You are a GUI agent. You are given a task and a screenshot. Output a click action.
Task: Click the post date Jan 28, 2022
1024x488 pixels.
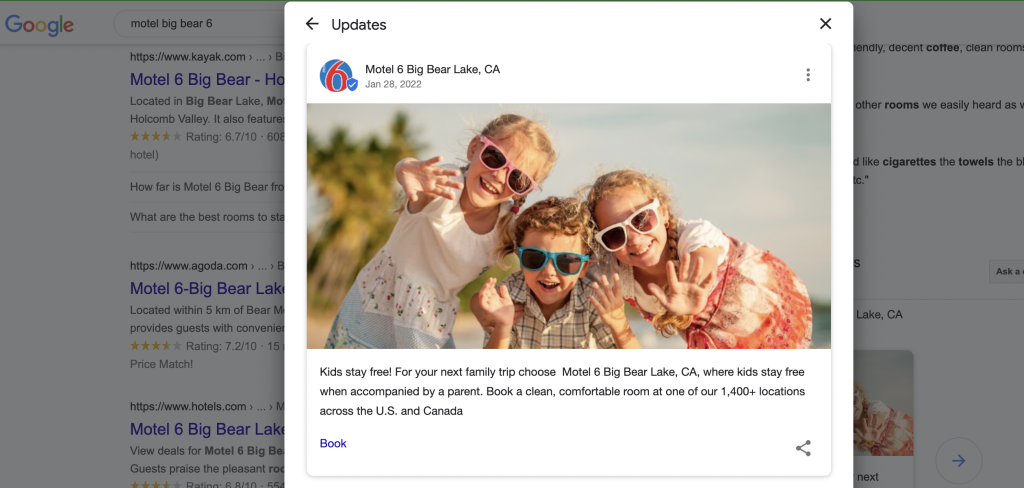pos(393,84)
